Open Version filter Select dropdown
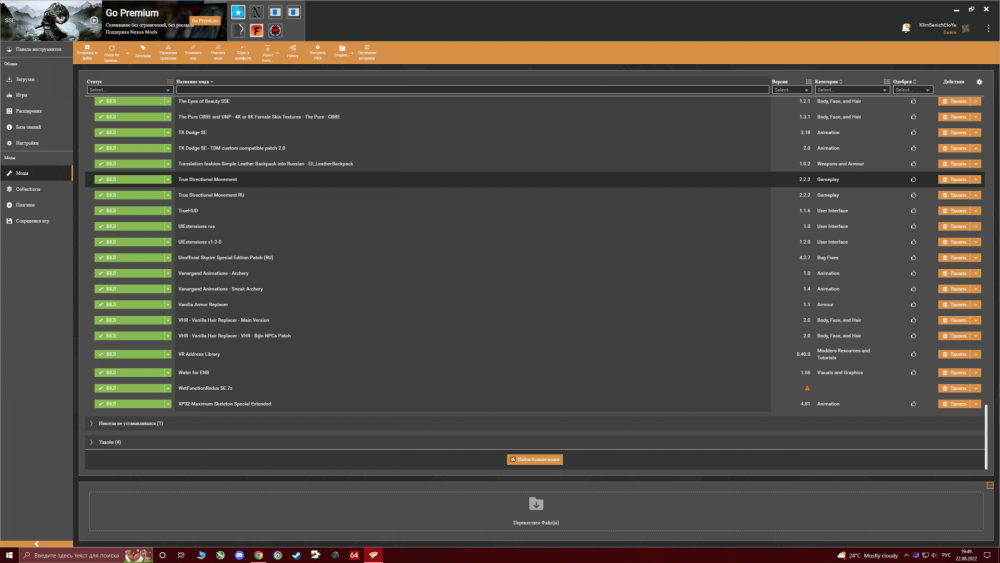1000x563 pixels. click(x=791, y=90)
